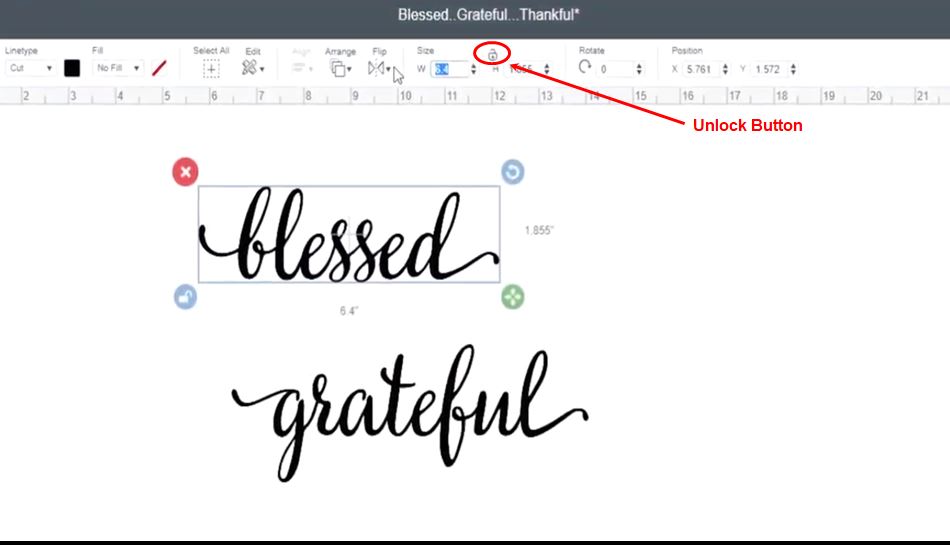The height and width of the screenshot is (545, 950).
Task: Adjust the Width stepper arrows
Action: [x=473, y=69]
